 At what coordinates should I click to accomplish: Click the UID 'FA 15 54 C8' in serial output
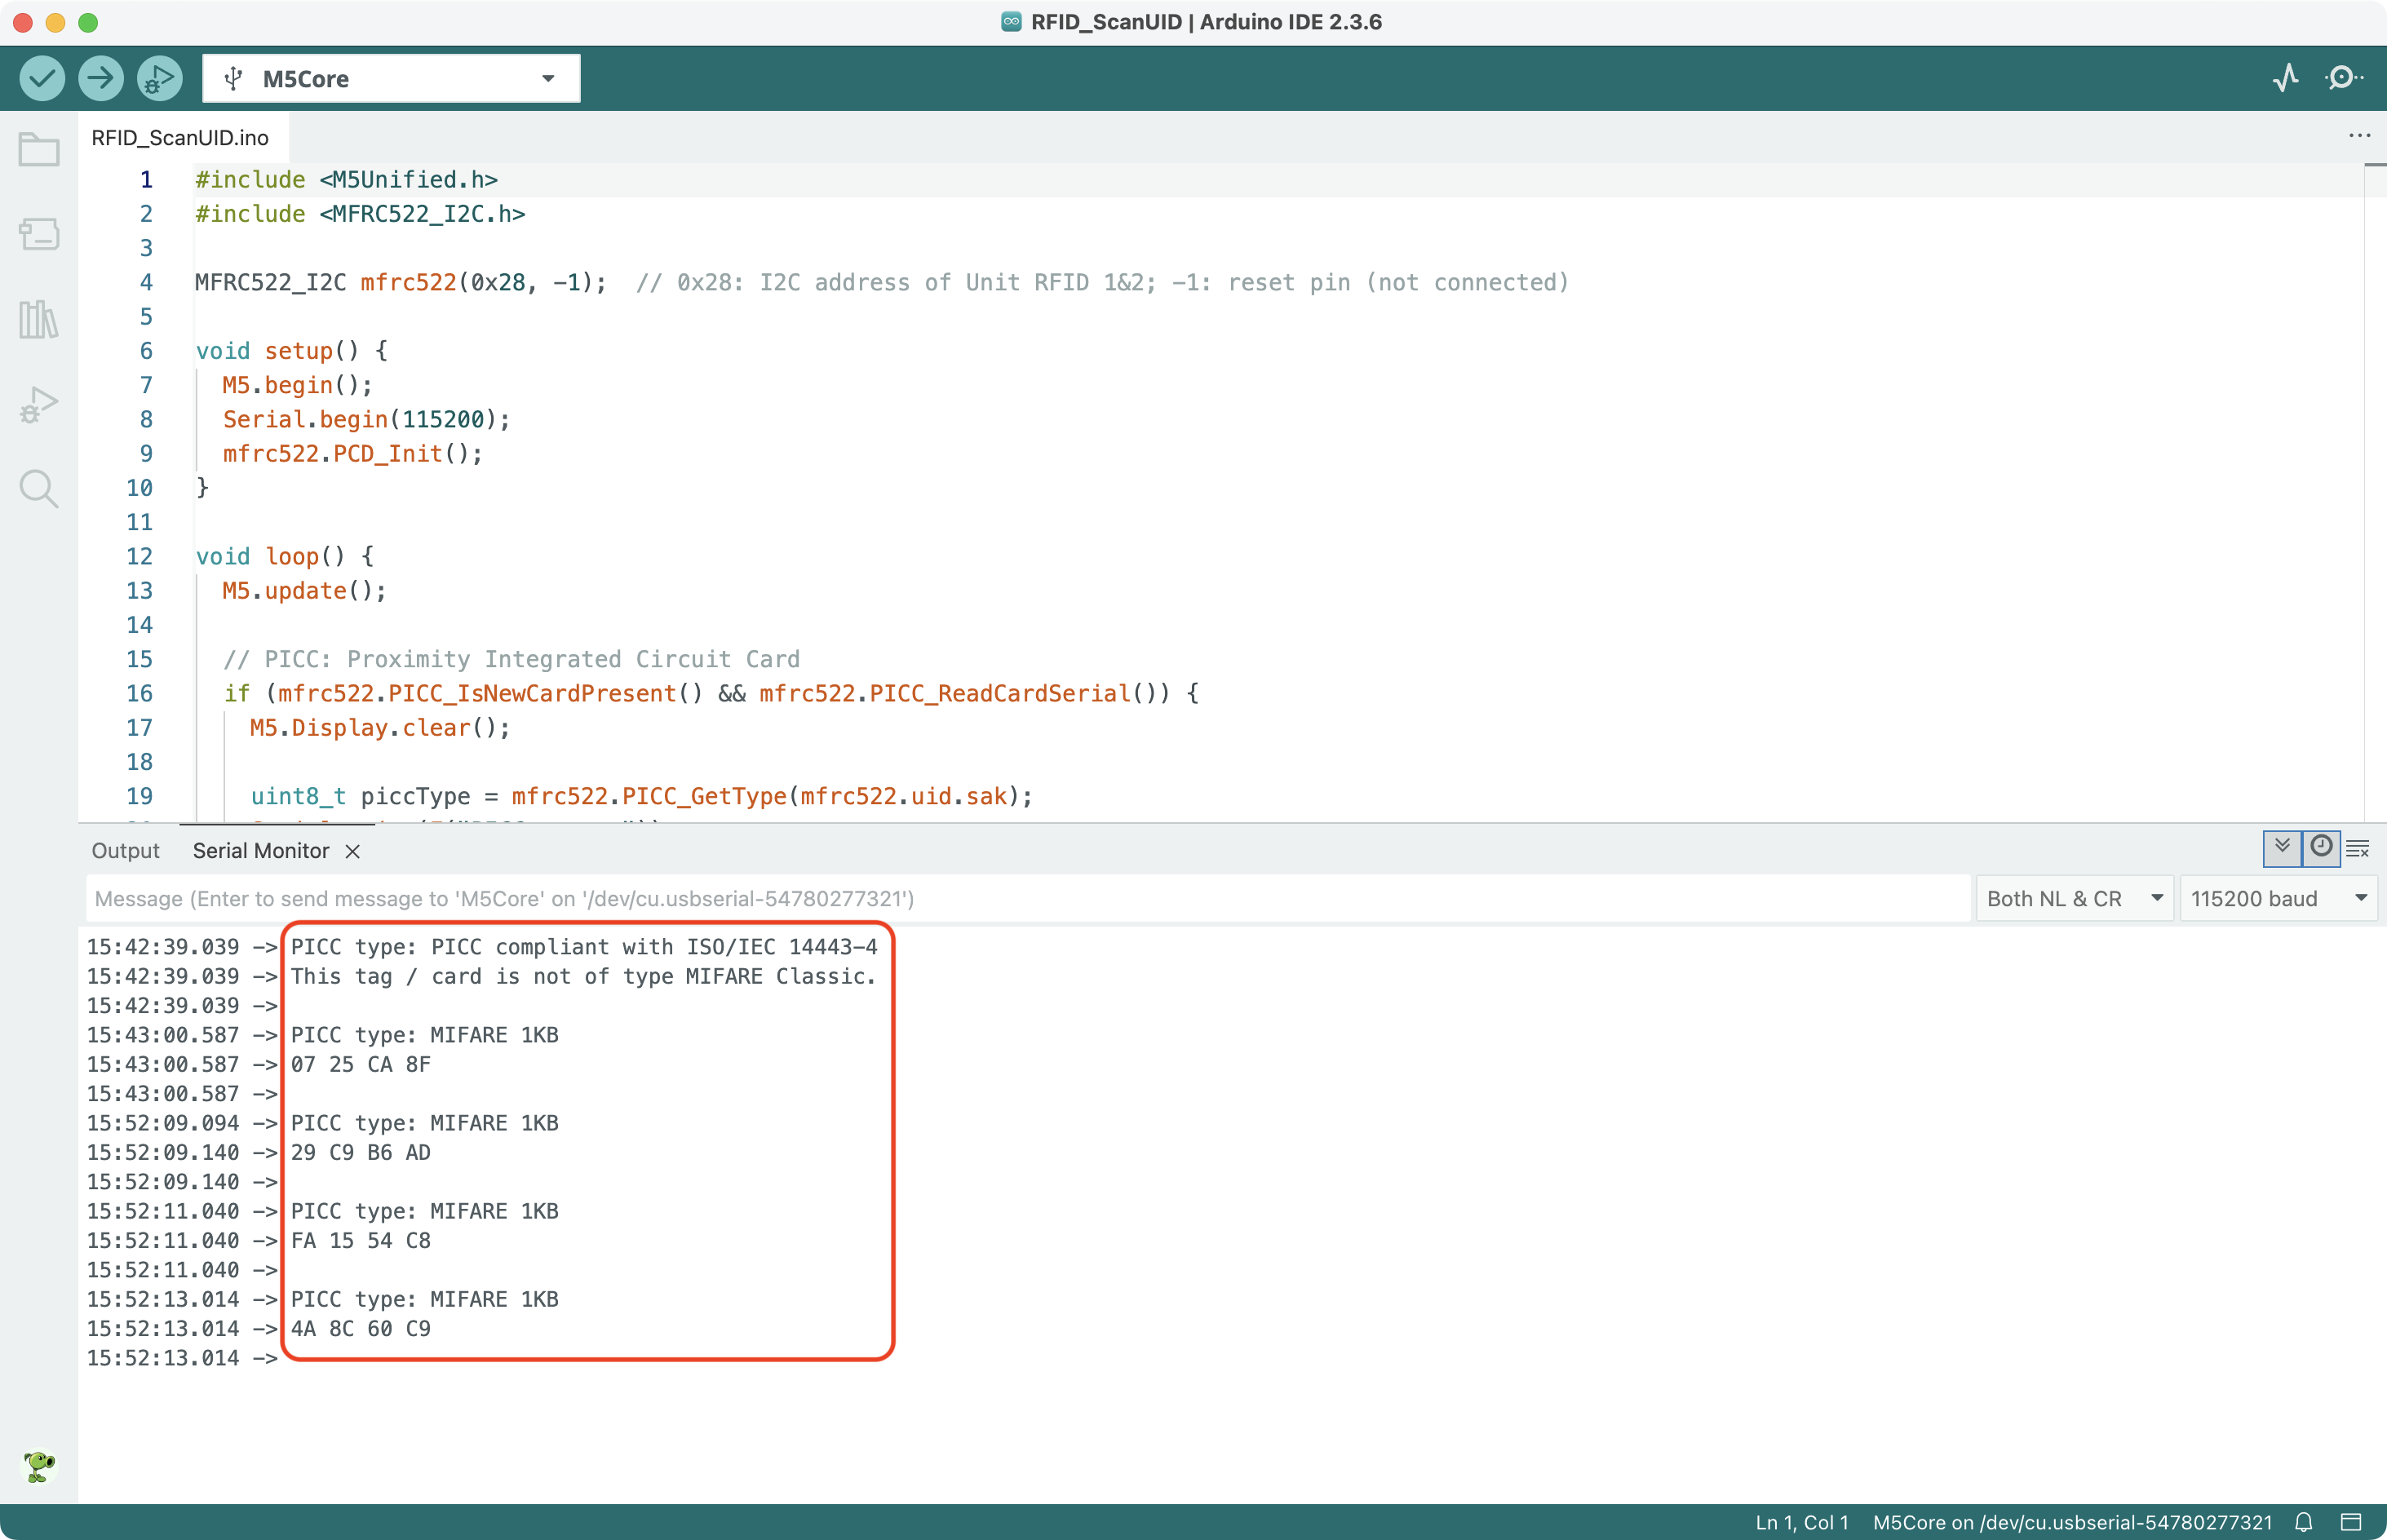pos(361,1240)
